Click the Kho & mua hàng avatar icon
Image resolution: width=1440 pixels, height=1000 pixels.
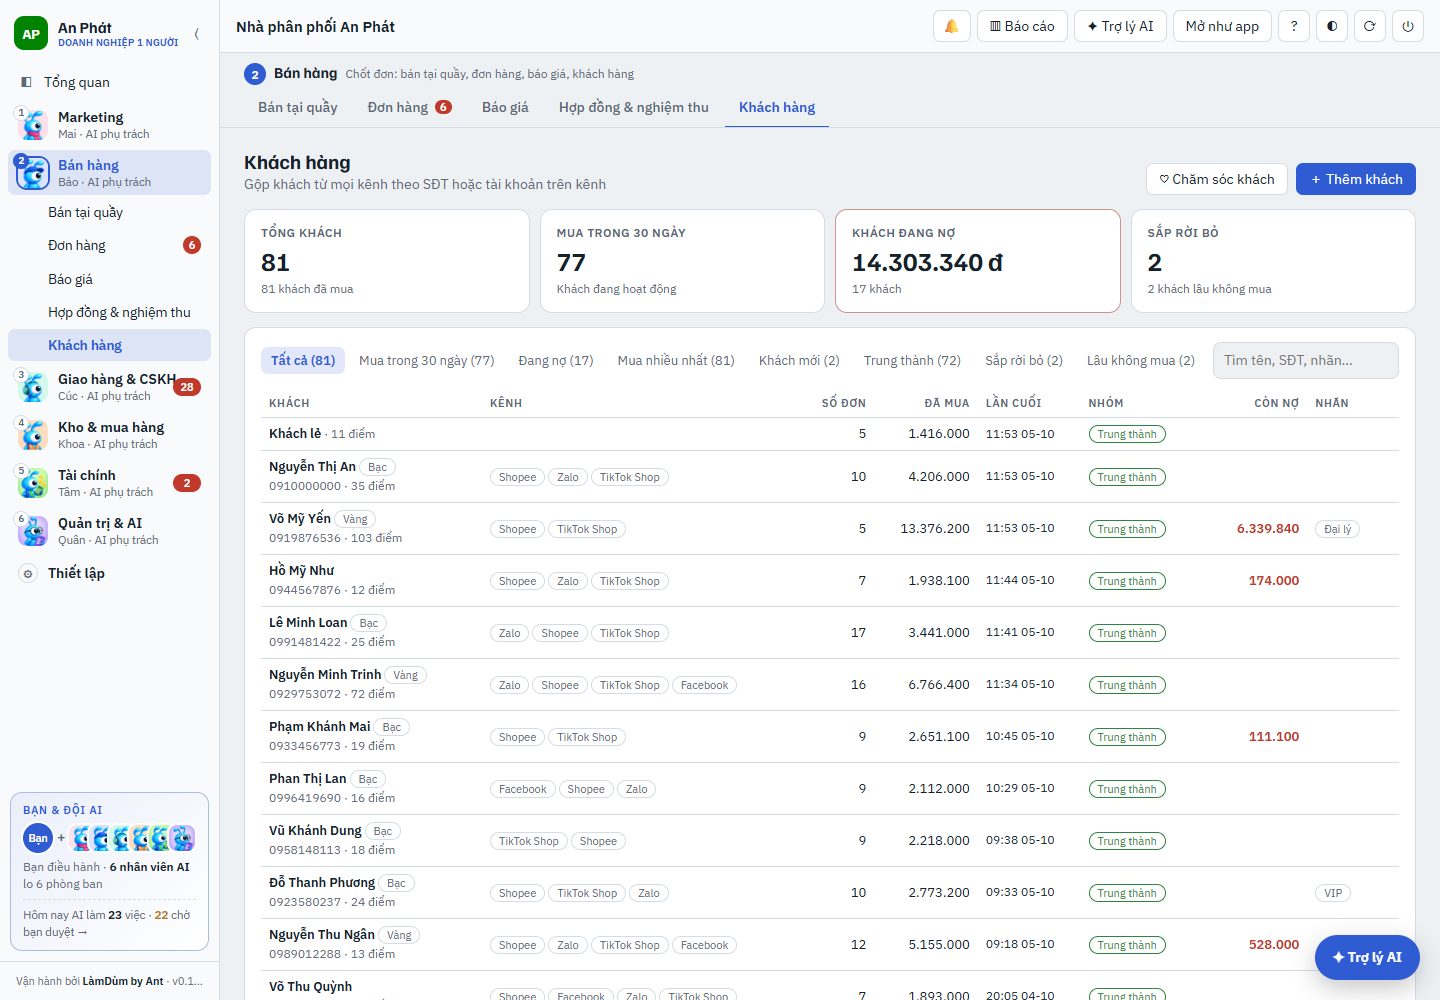pyautogui.click(x=32, y=434)
